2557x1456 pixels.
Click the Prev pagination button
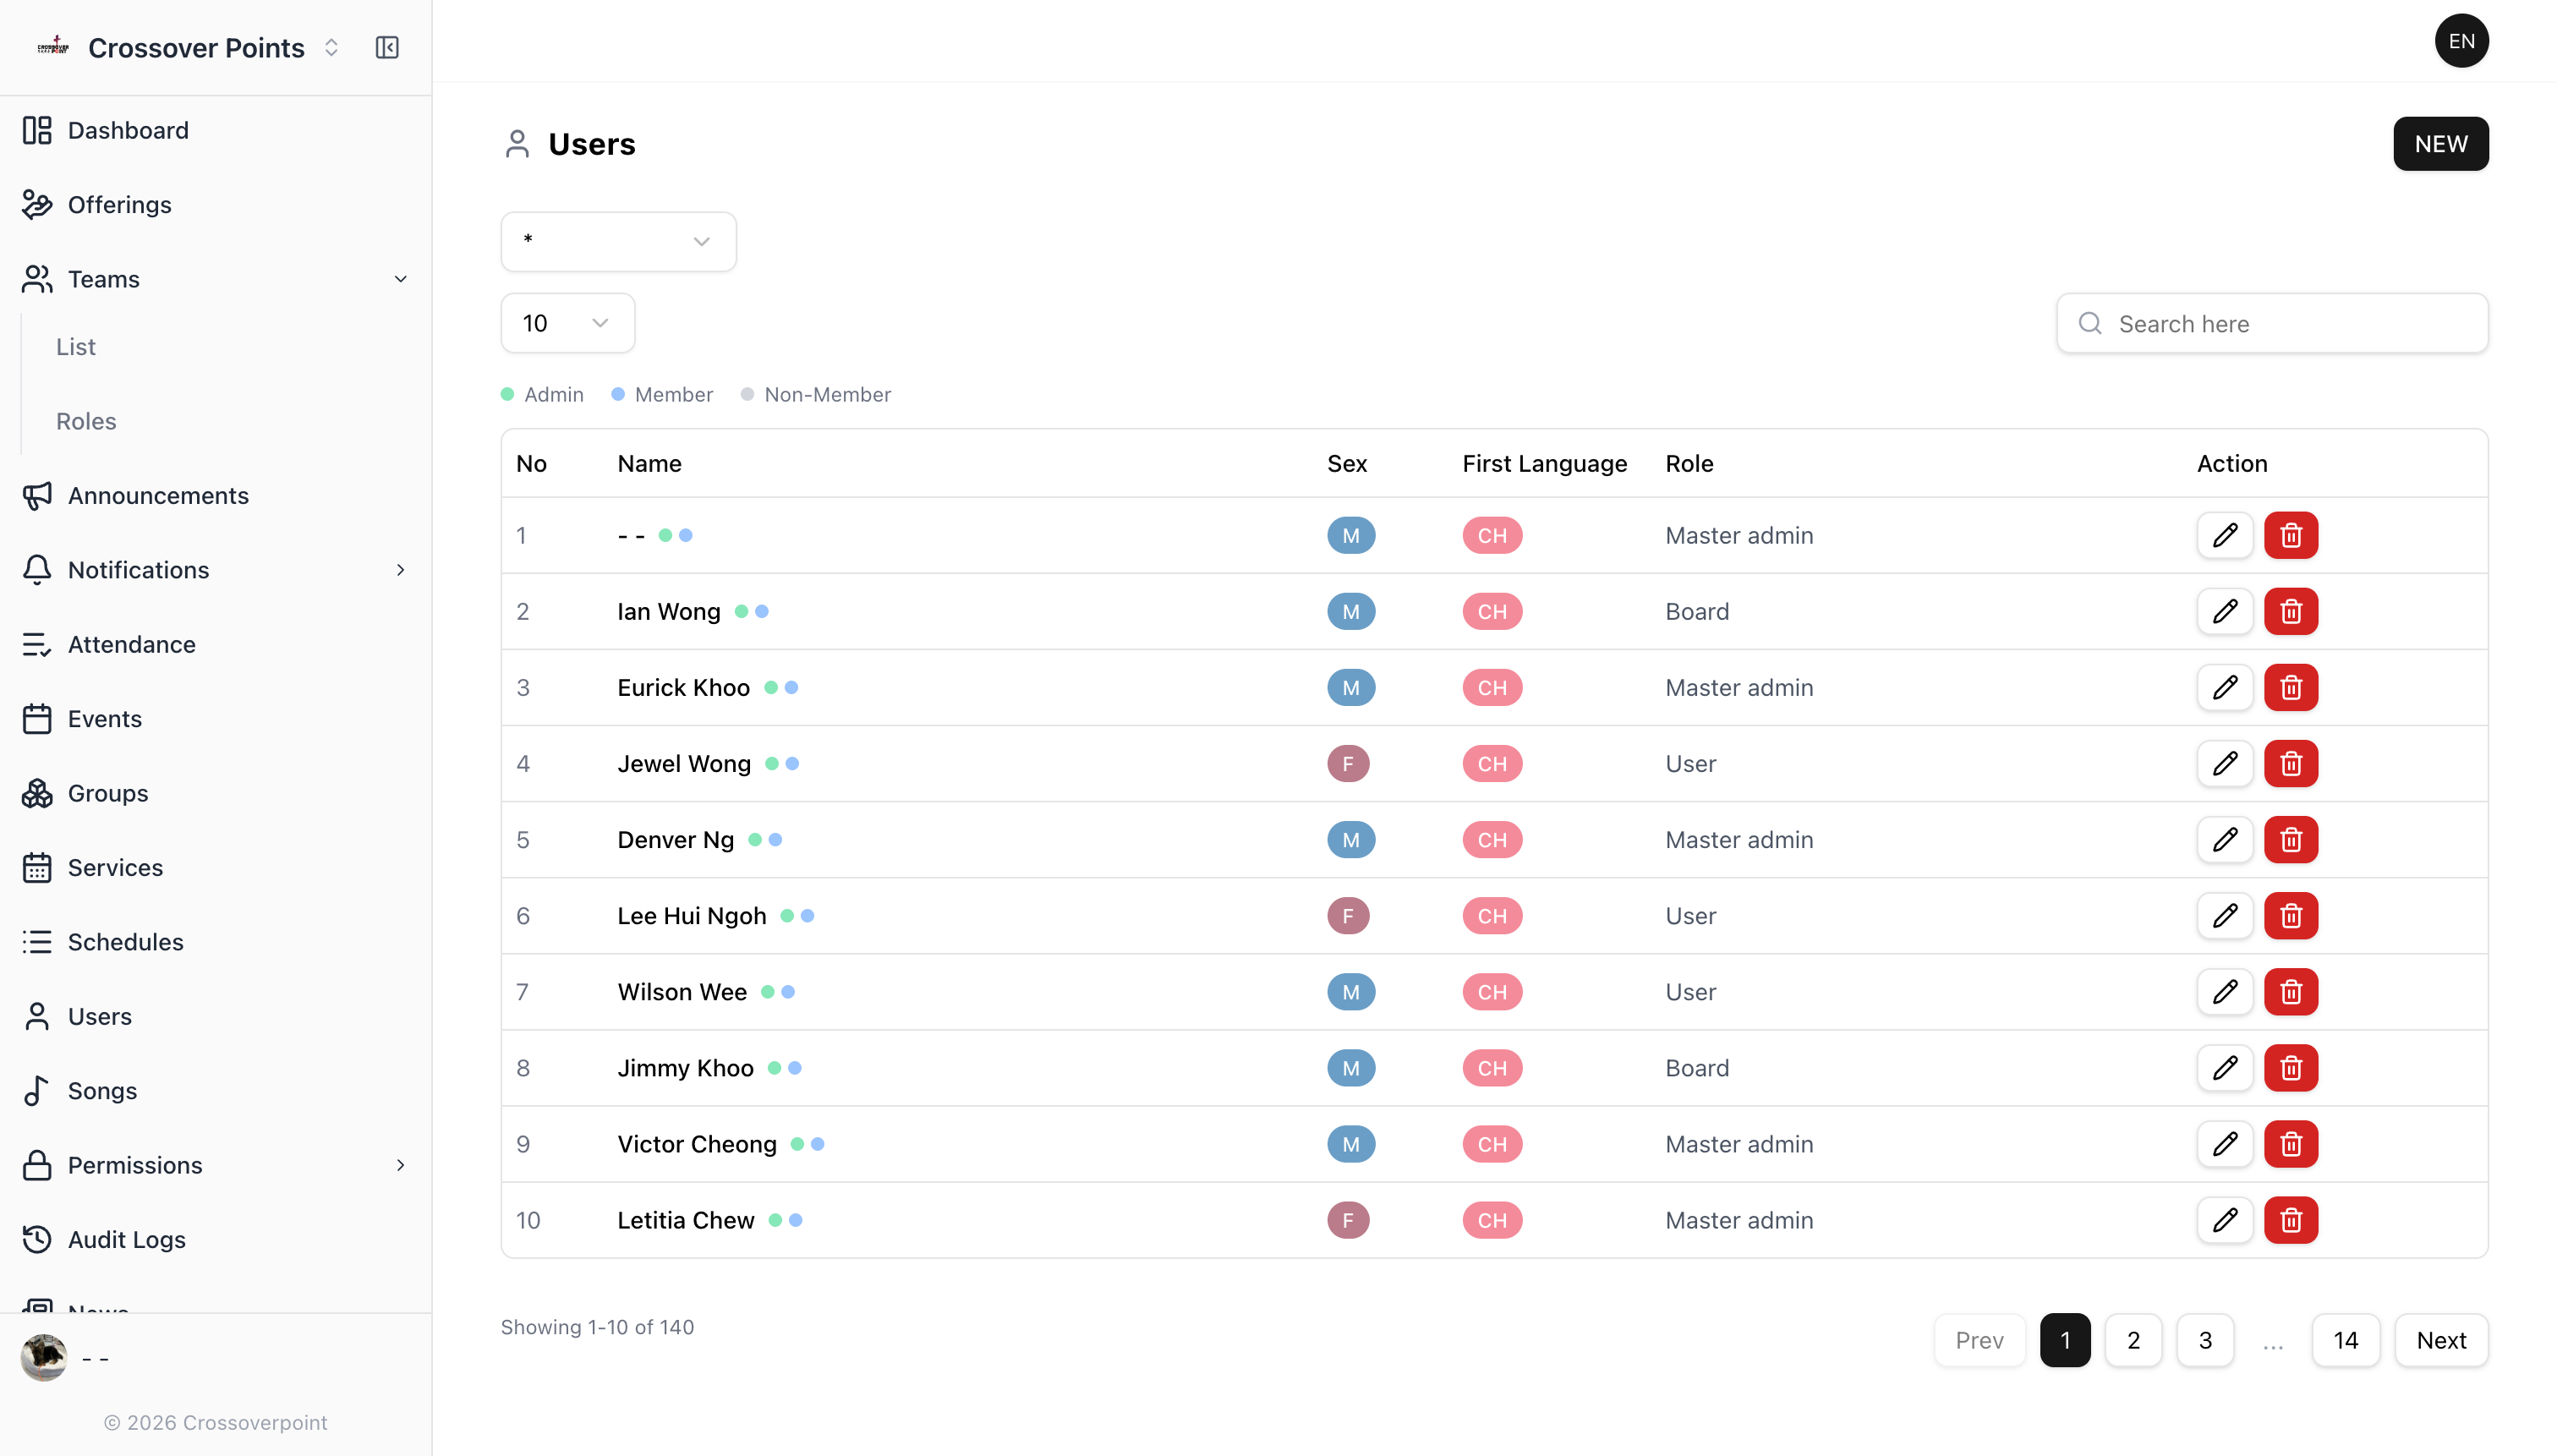[1979, 1340]
